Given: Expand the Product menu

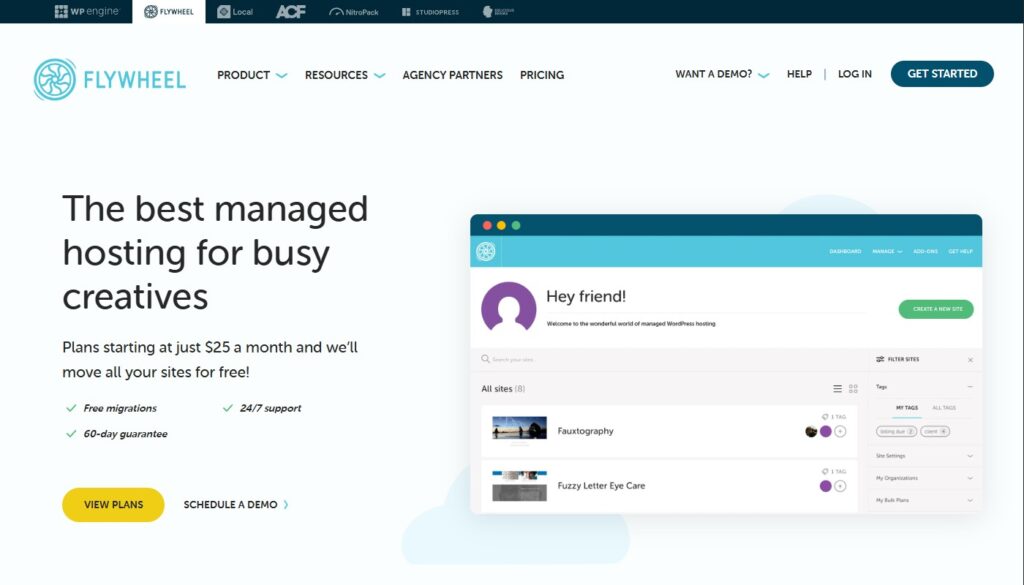Looking at the screenshot, I should [251, 75].
